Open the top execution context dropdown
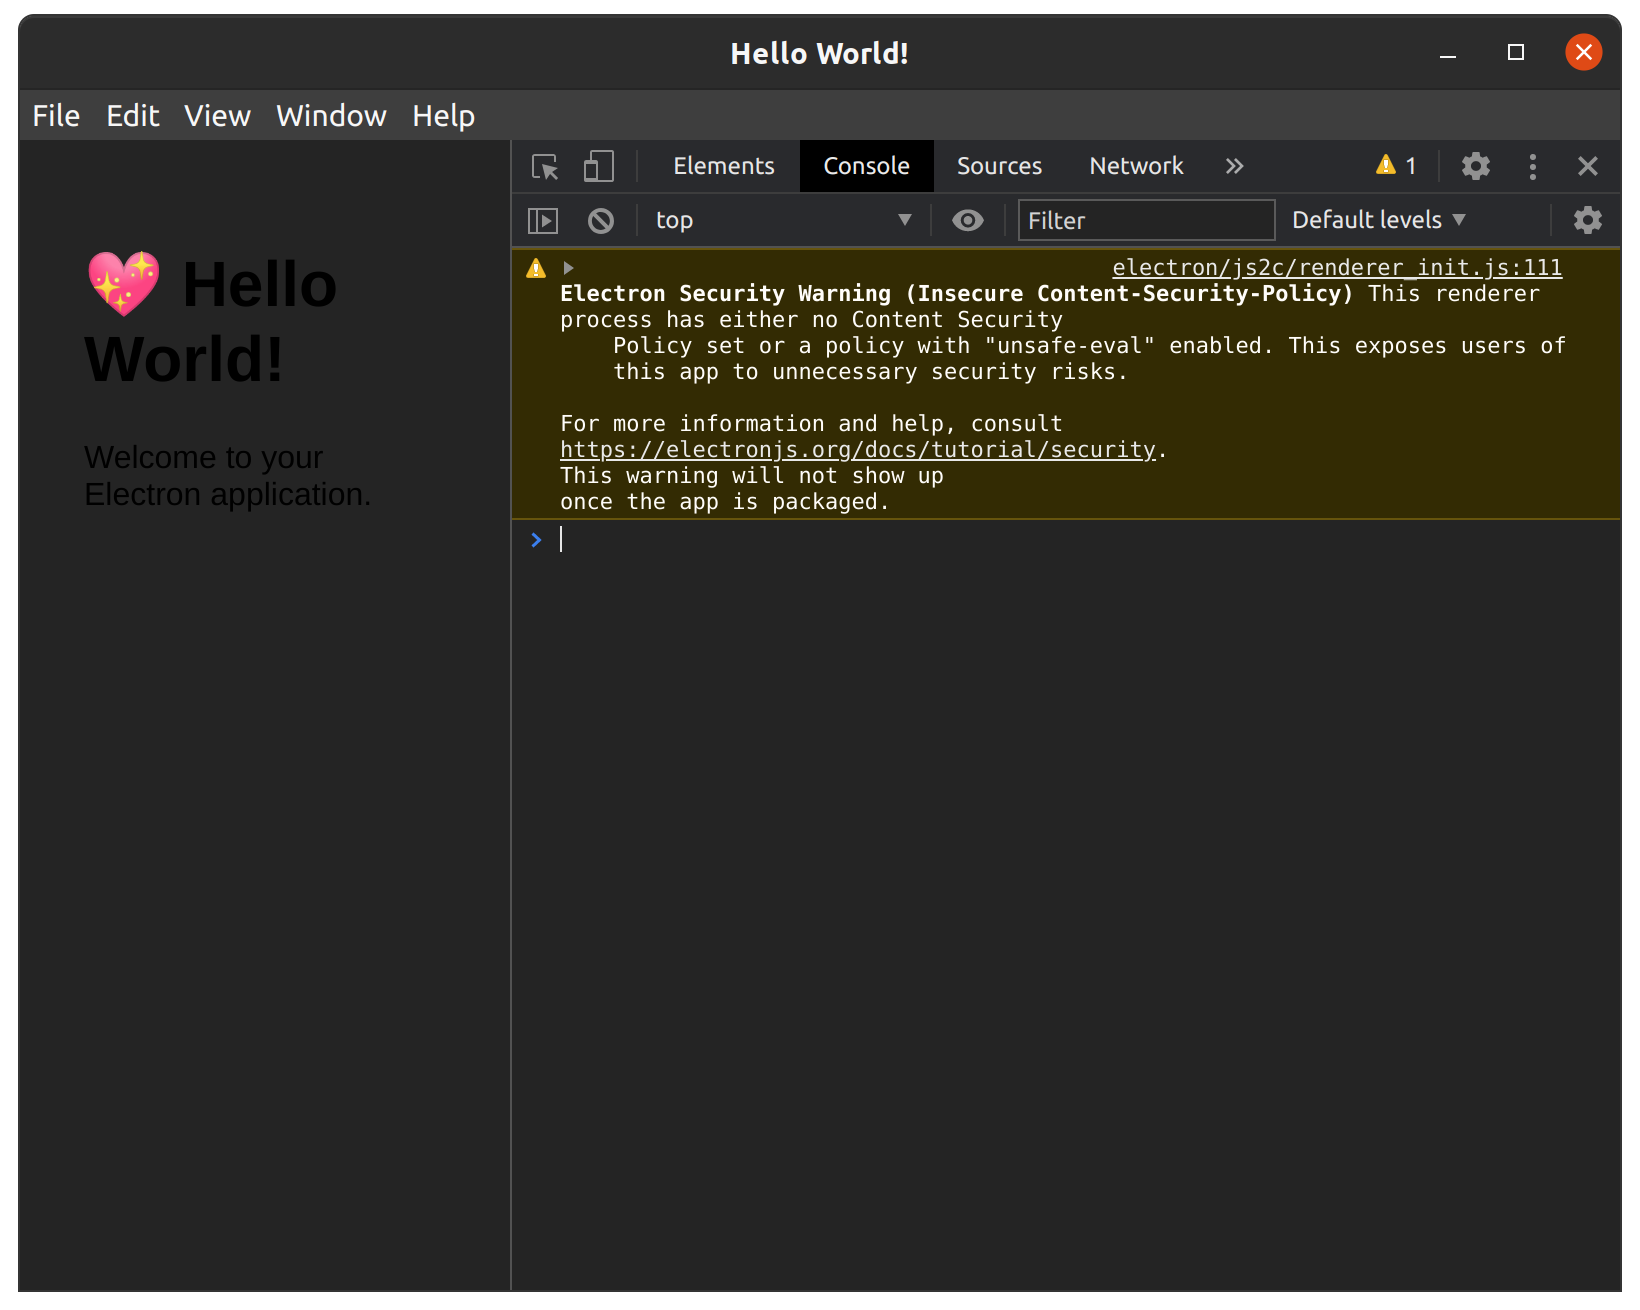Screen dimensions: 1640x1310 783,220
